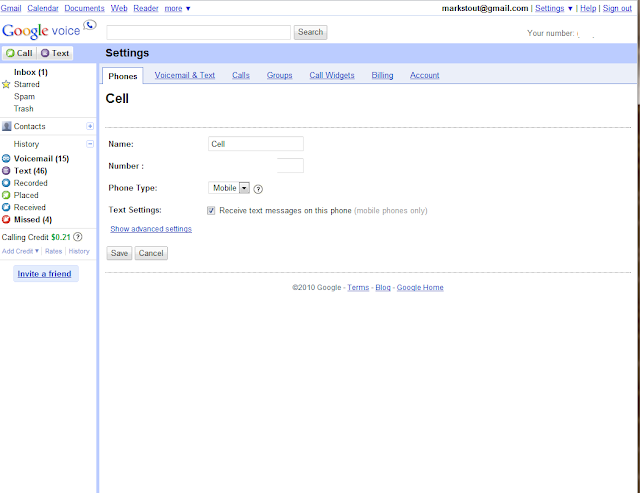Open Missed (4) in sidebar
Viewport: 640px width, 493px height.
pos(33,220)
